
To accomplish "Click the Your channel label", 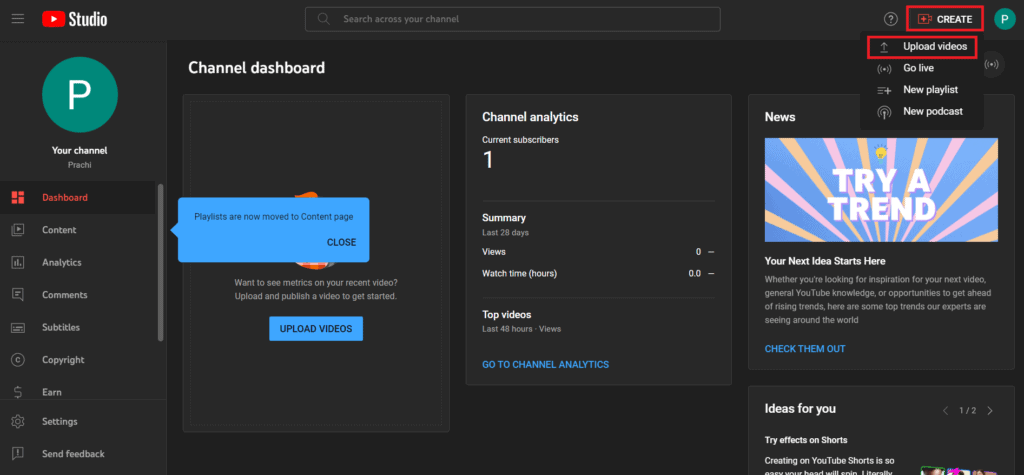I will [80, 150].
